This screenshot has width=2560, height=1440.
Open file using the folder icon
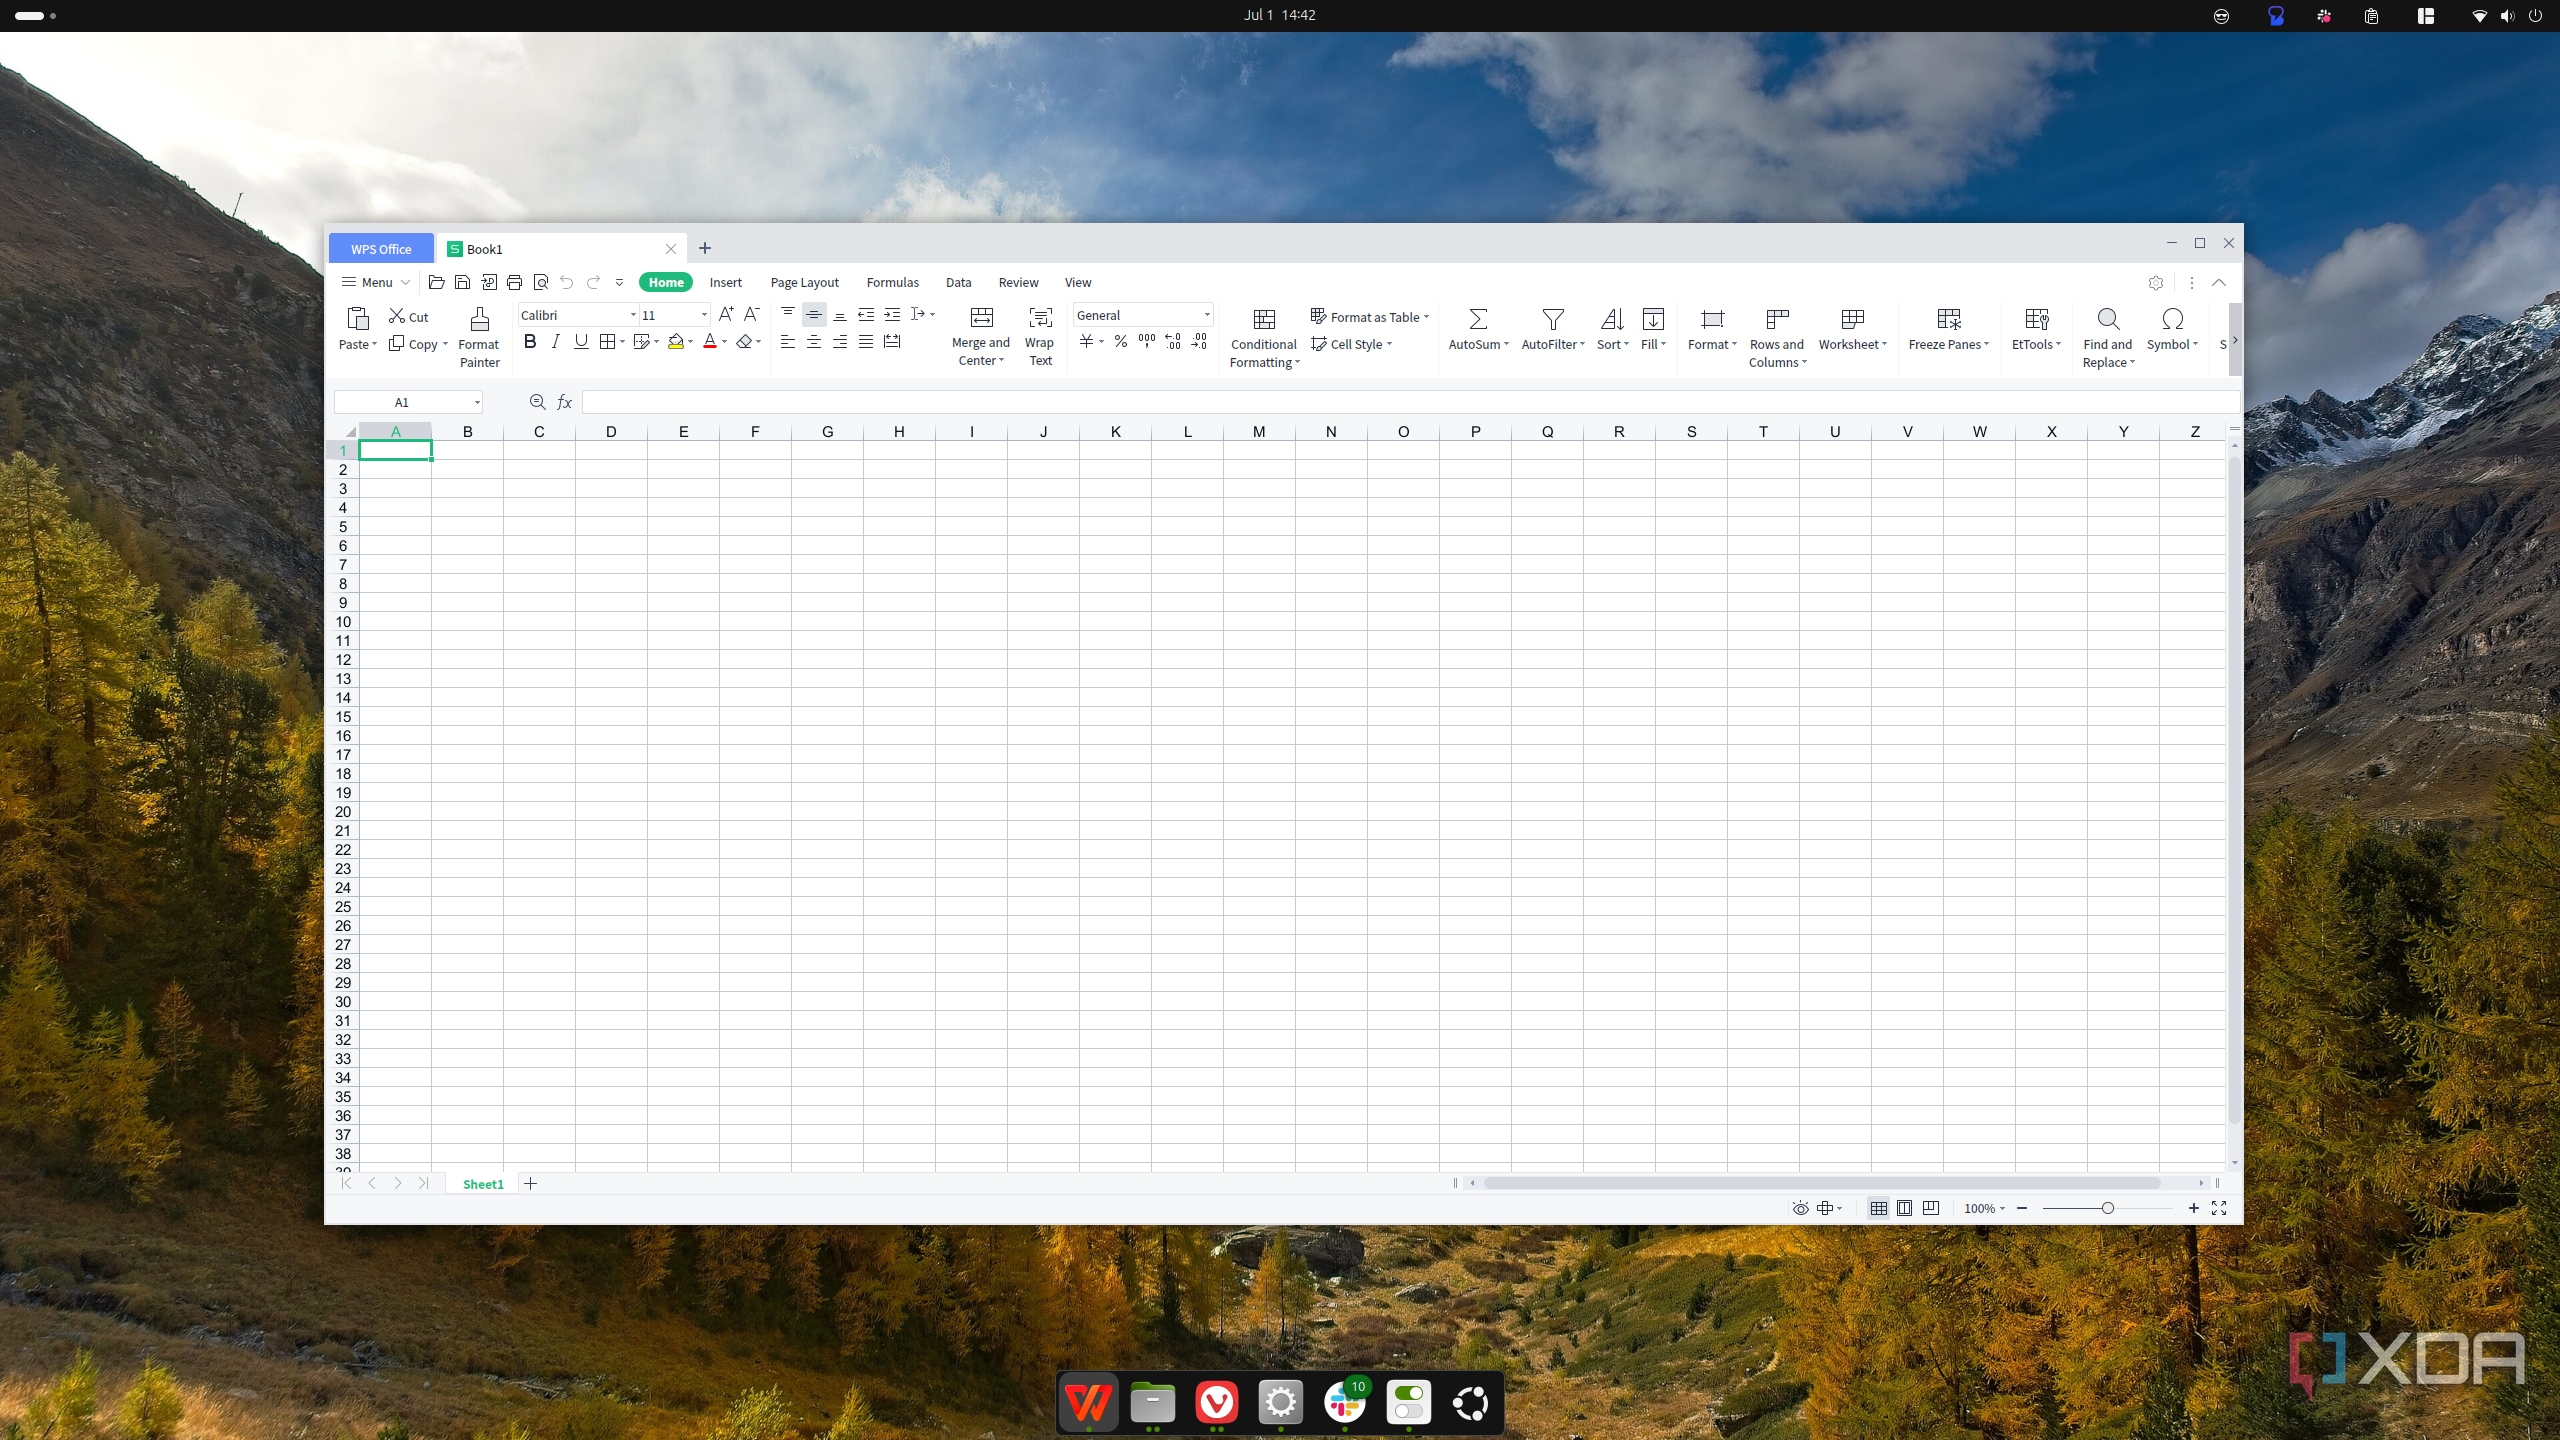point(436,282)
